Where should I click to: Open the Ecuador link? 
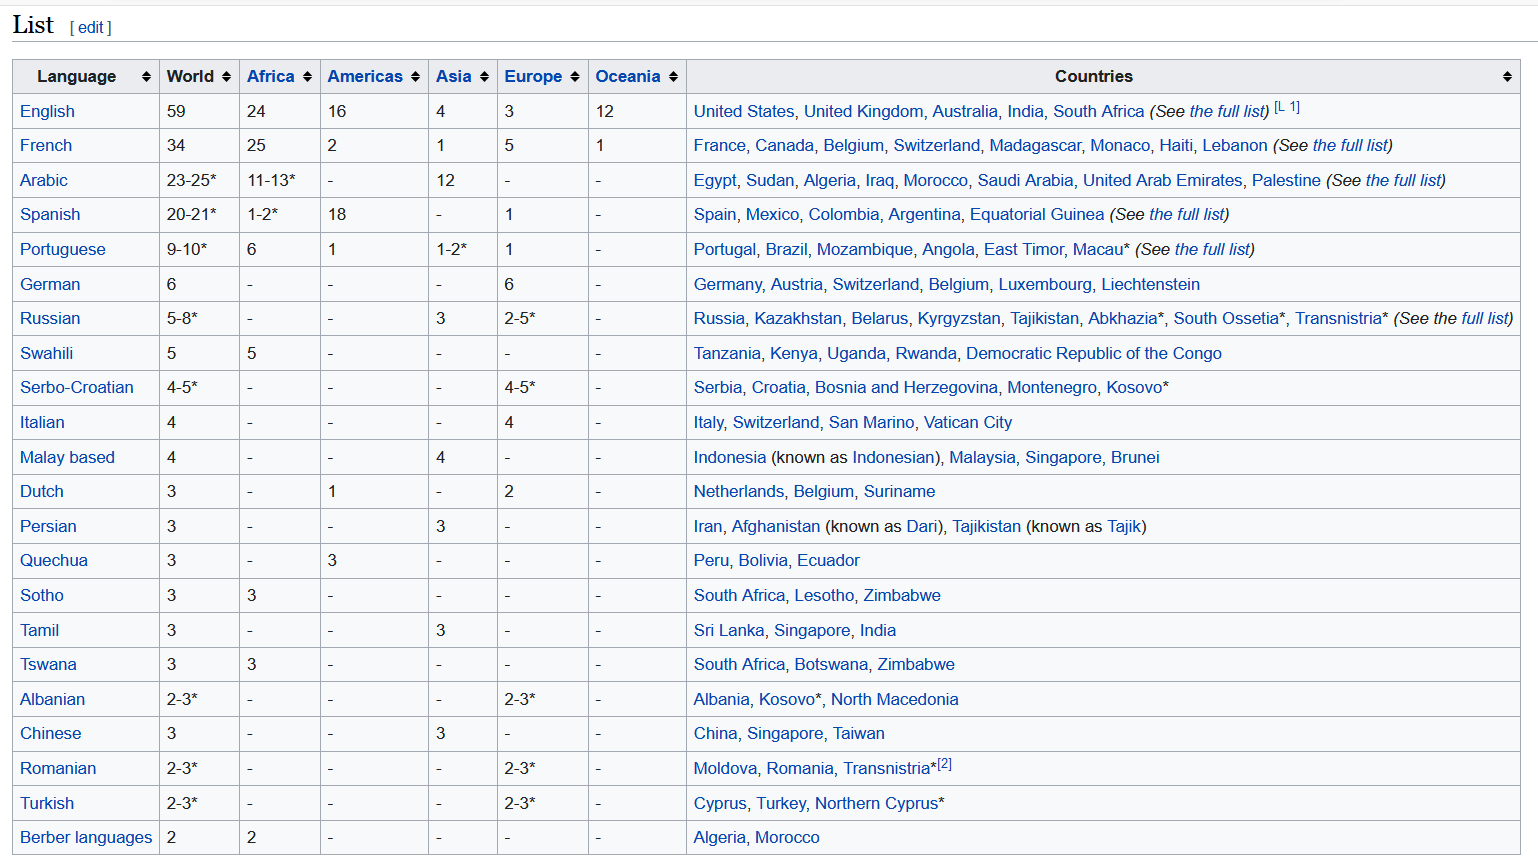(828, 560)
